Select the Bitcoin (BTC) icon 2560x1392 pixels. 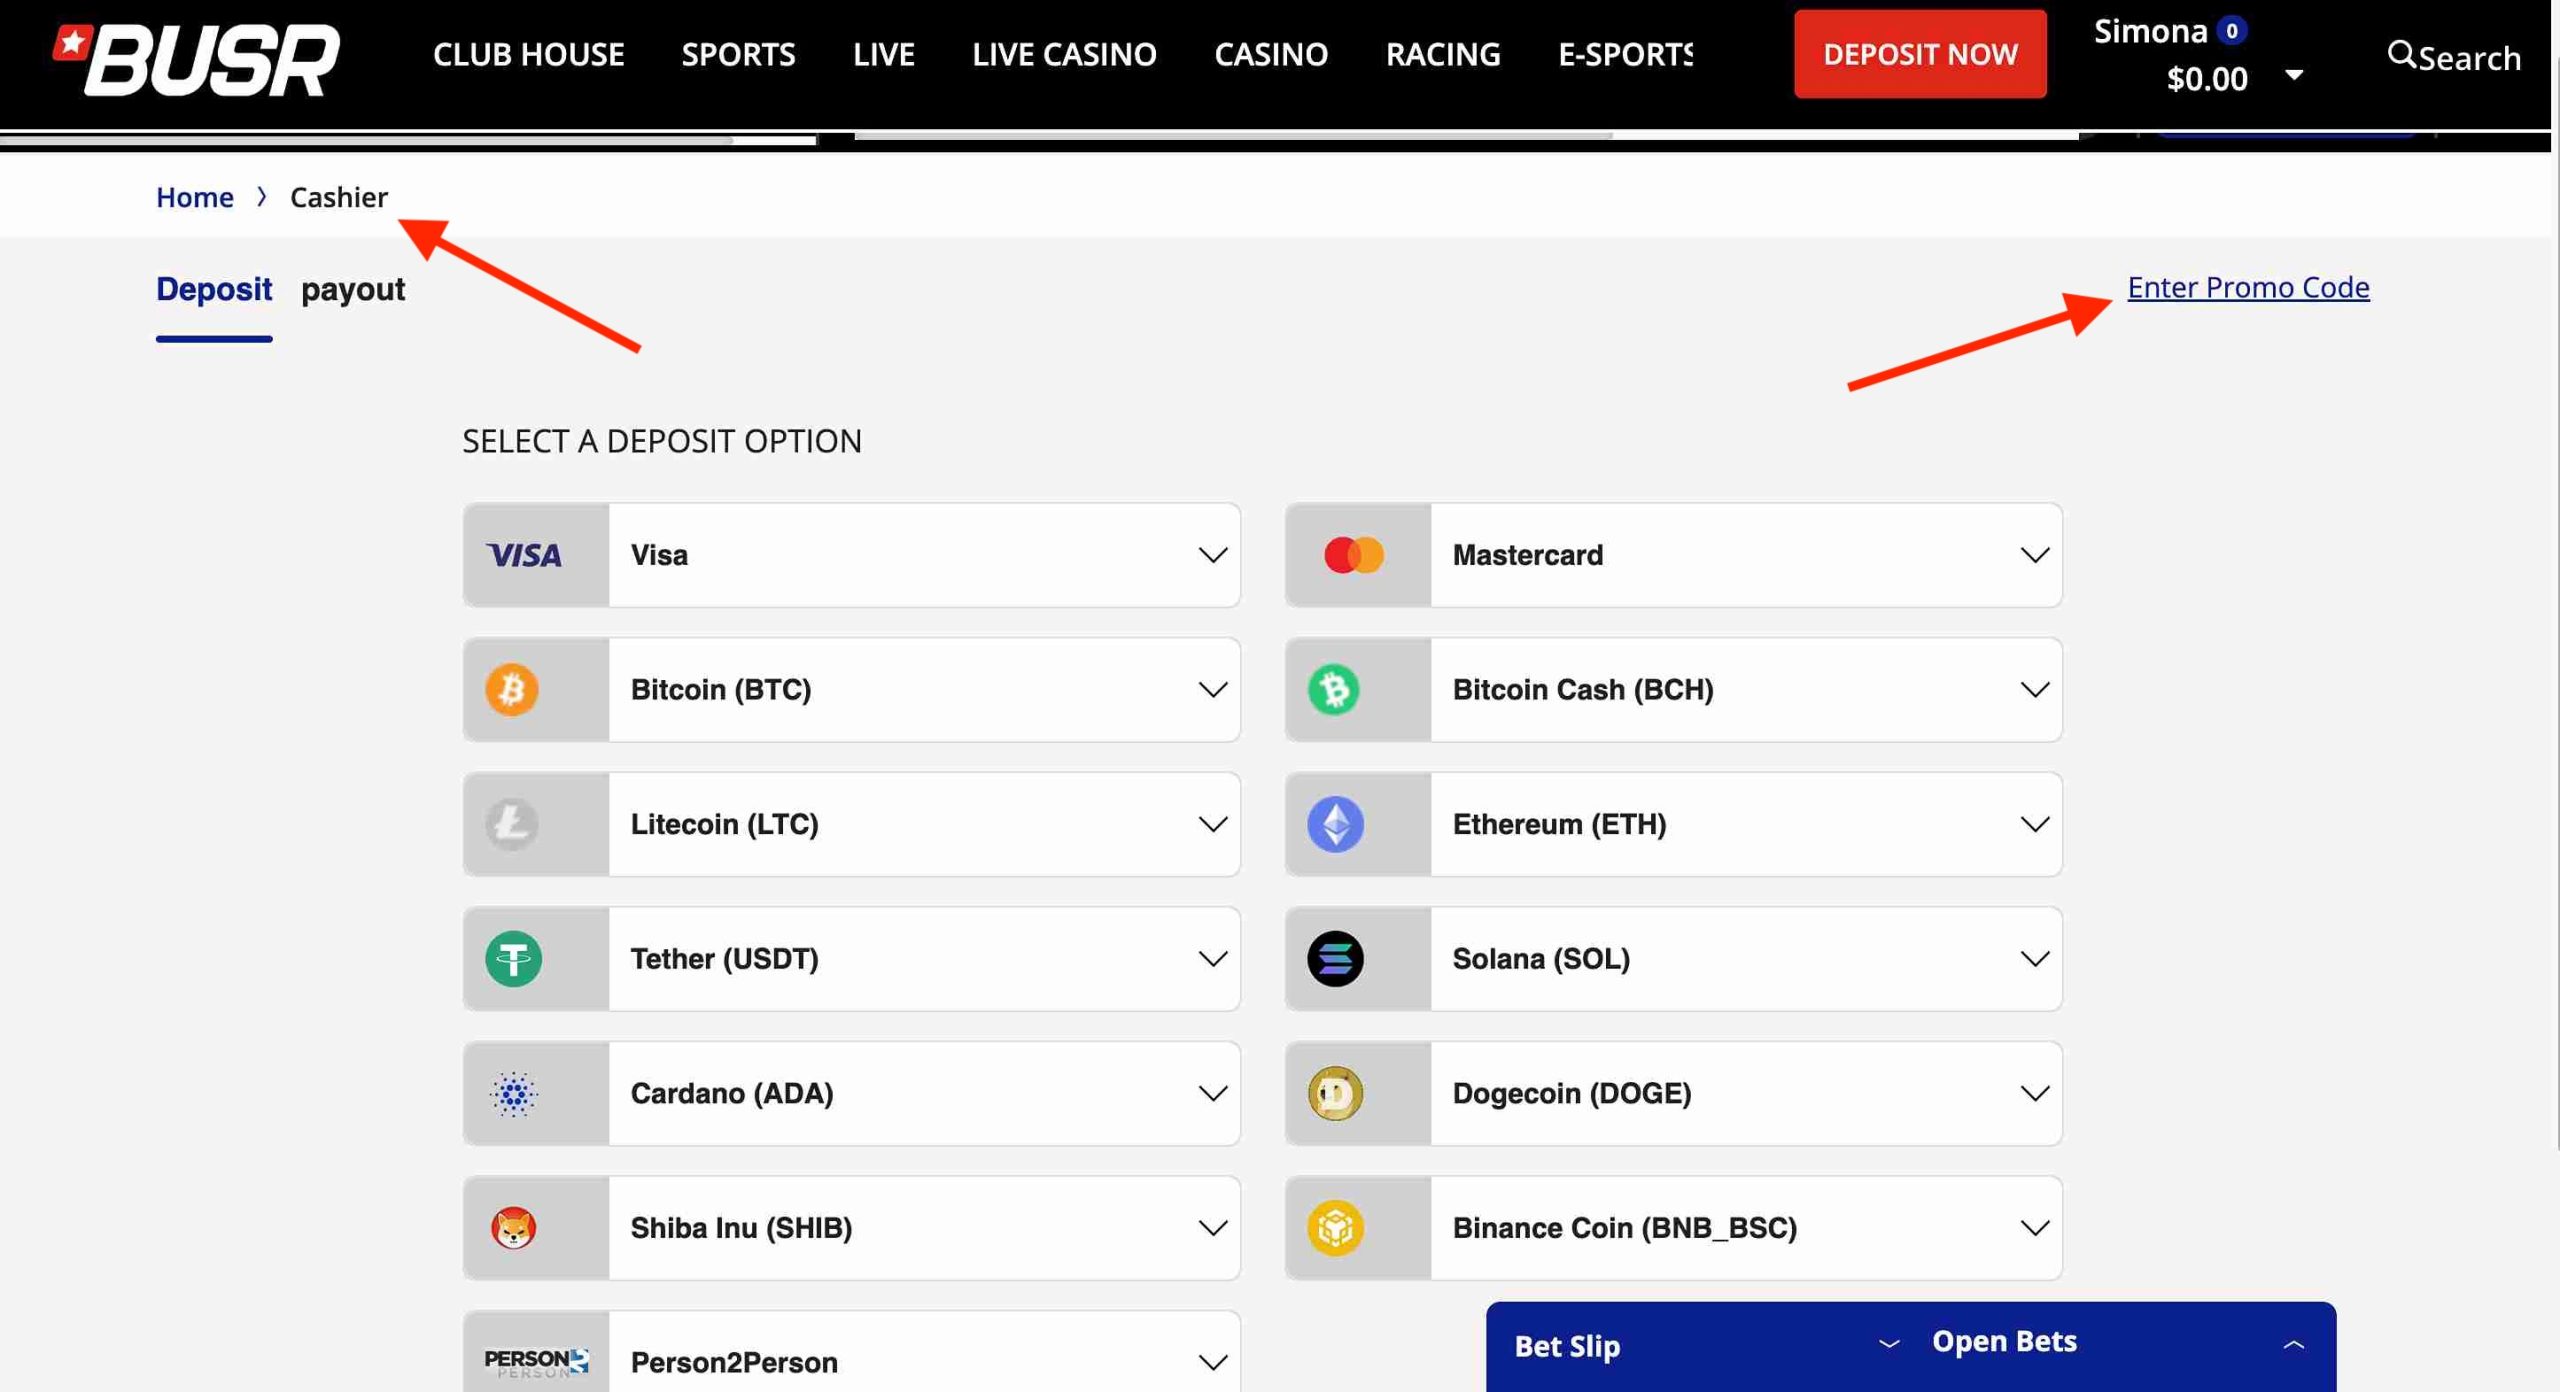tap(512, 689)
